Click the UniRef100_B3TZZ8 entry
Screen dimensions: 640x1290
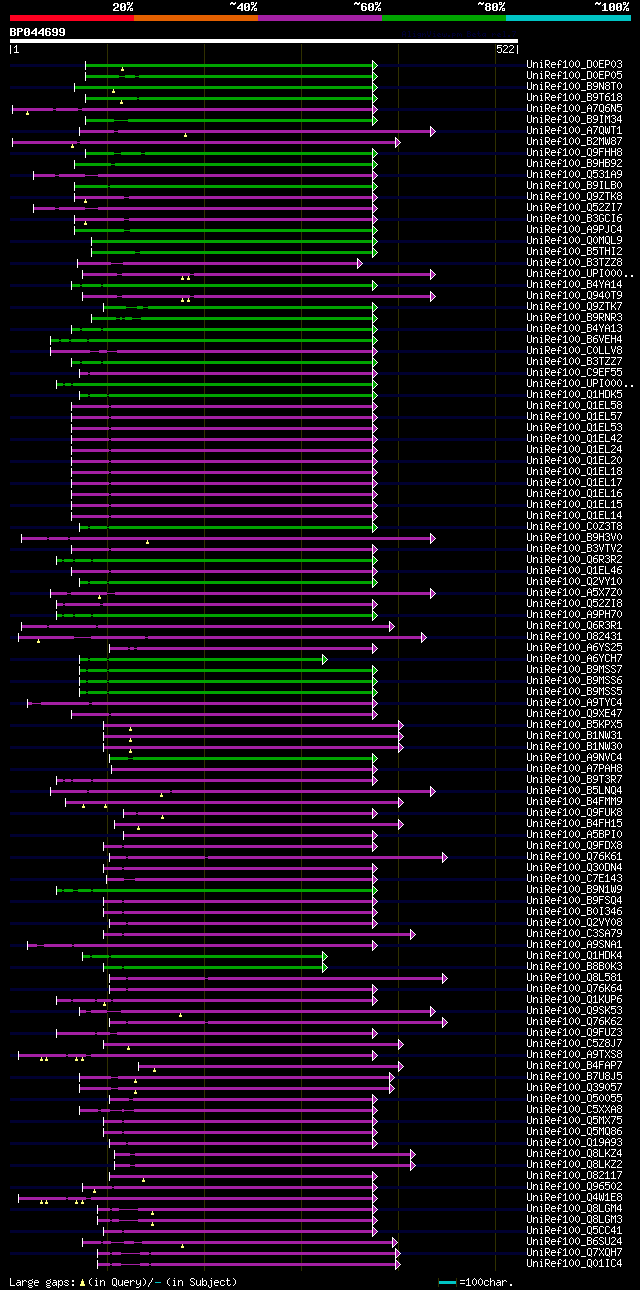(574, 263)
